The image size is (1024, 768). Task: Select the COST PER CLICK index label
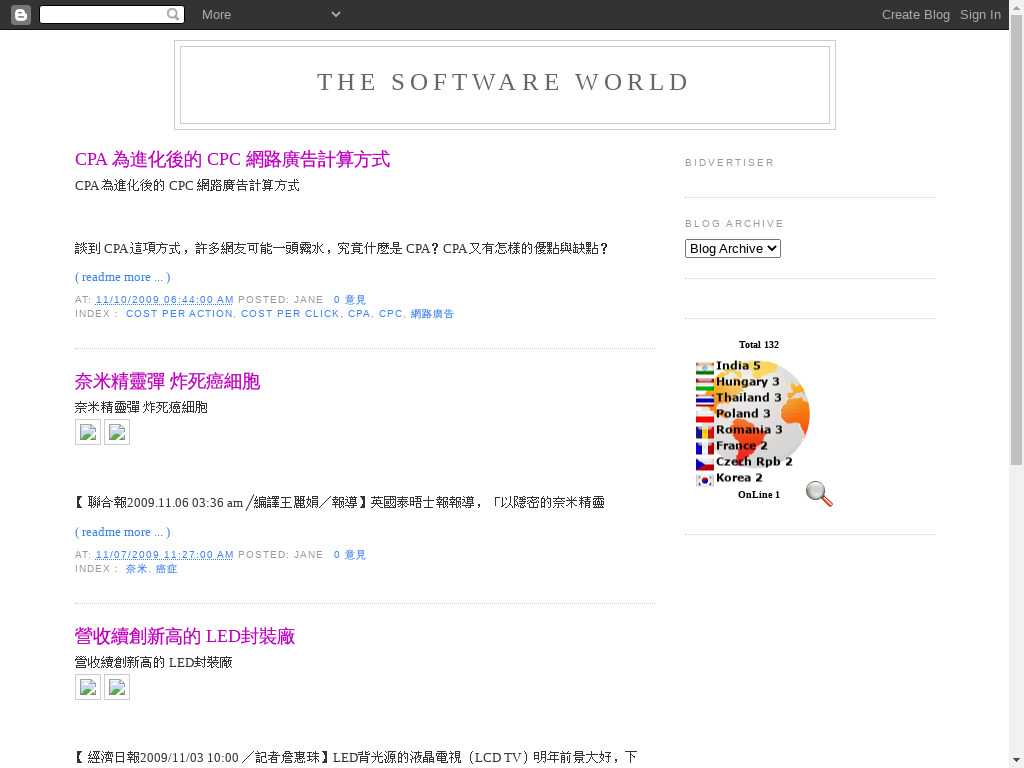pyautogui.click(x=290, y=314)
